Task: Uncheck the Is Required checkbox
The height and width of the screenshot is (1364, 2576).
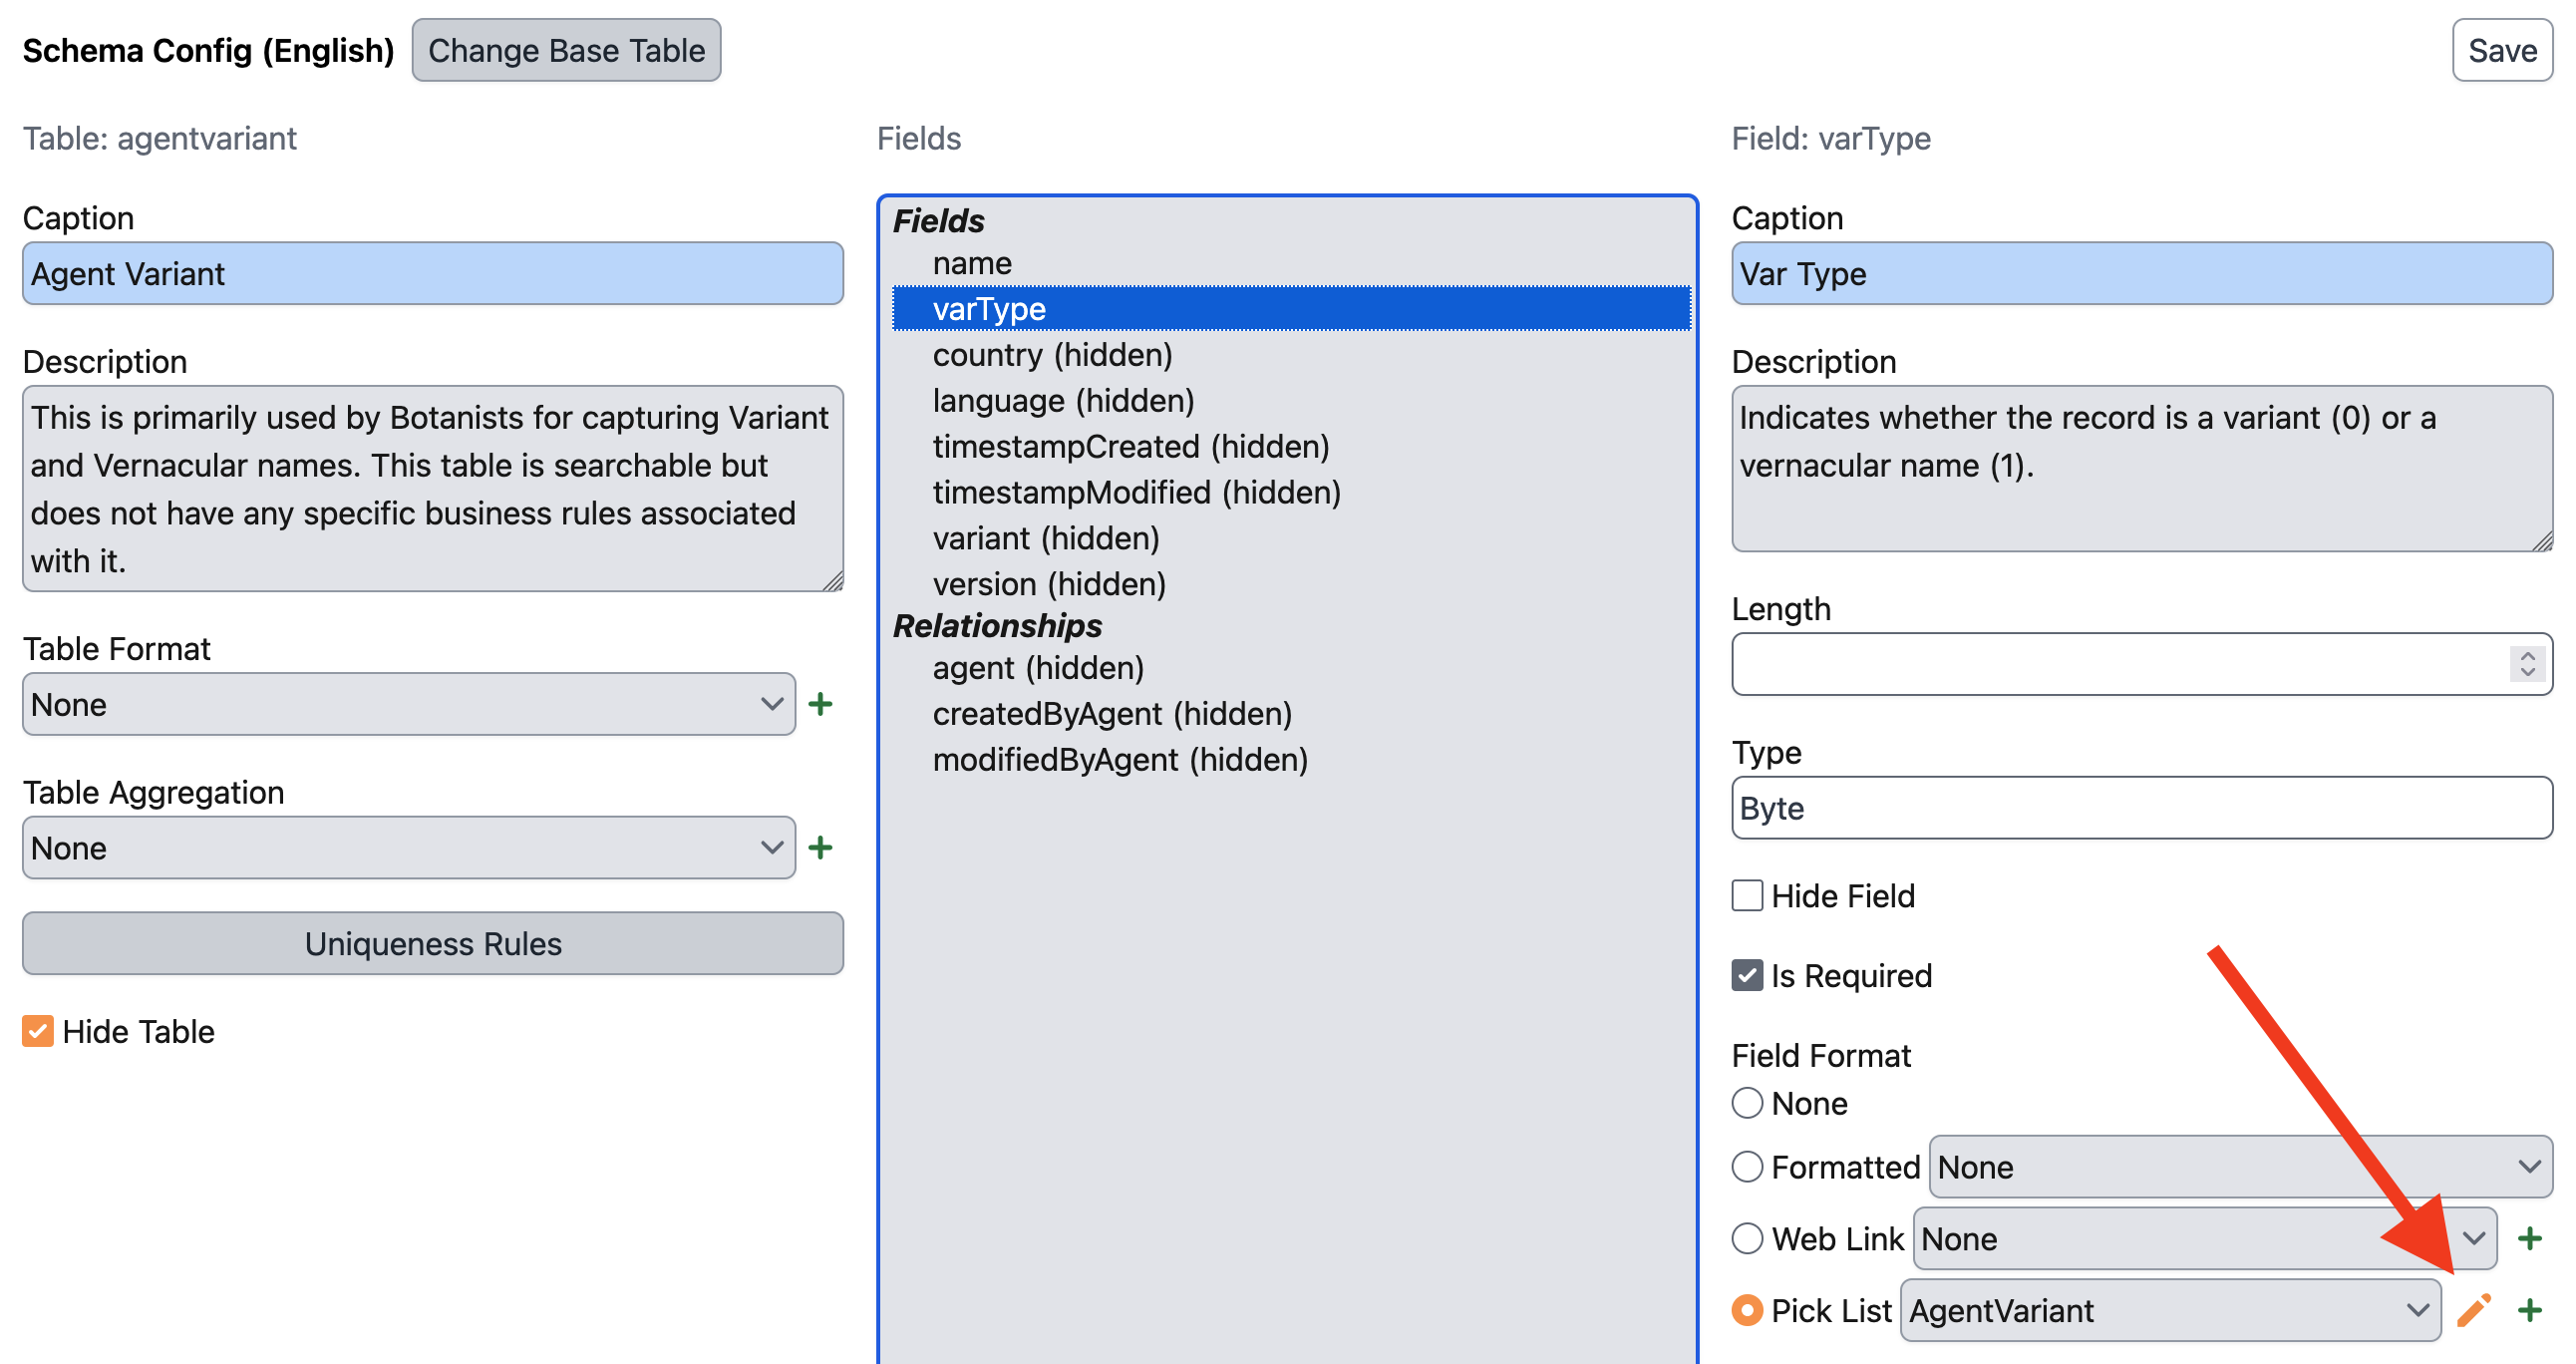Action: 1747,975
